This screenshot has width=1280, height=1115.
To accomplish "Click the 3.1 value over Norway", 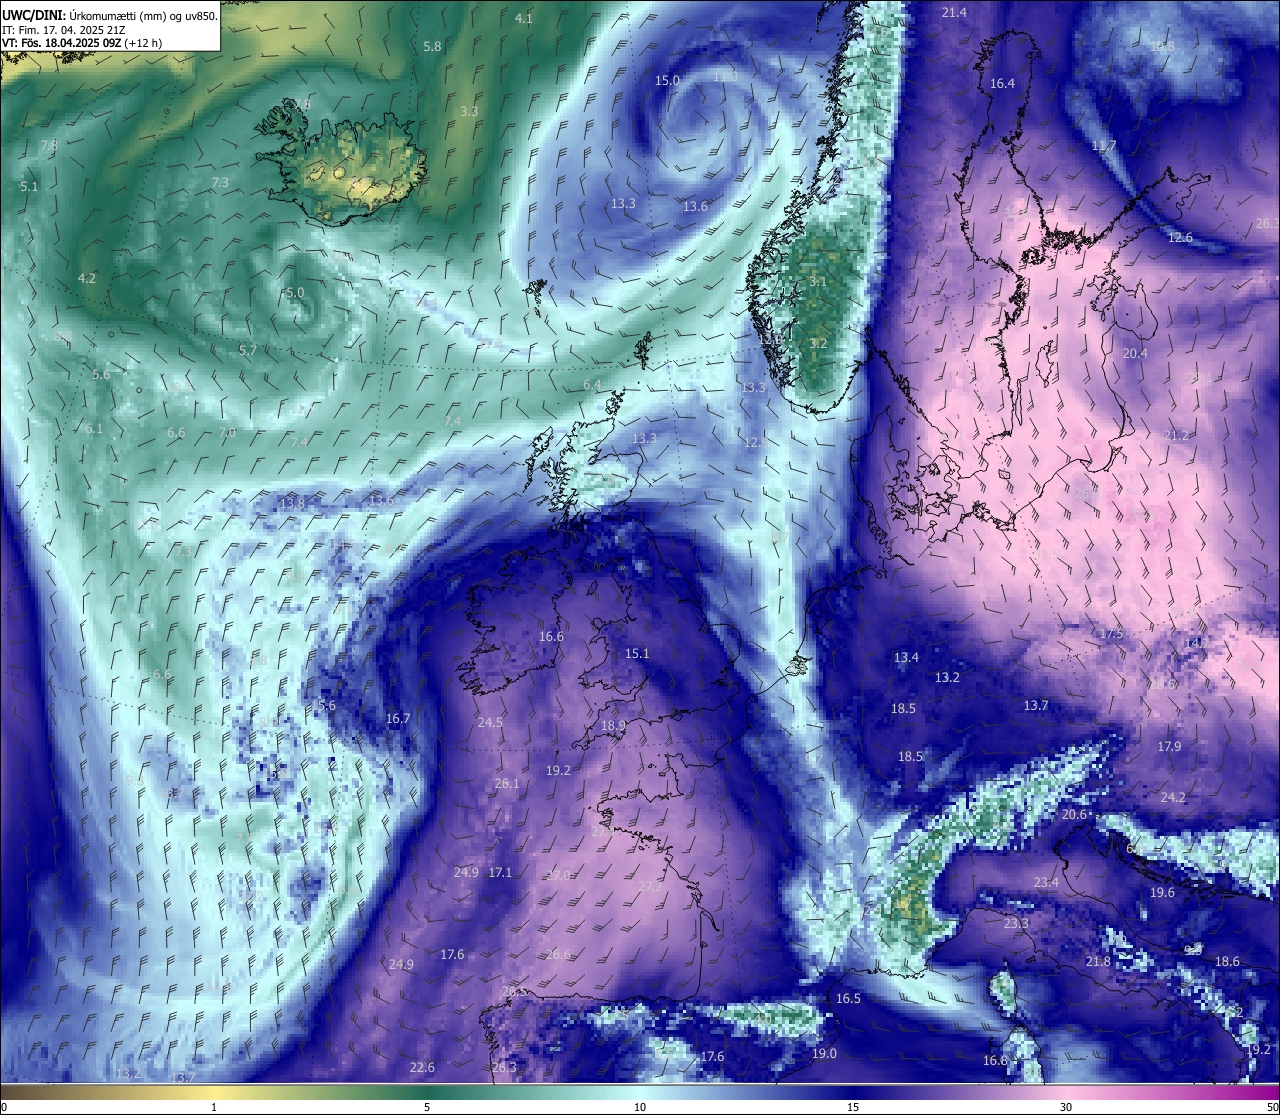I will pyautogui.click(x=818, y=282).
